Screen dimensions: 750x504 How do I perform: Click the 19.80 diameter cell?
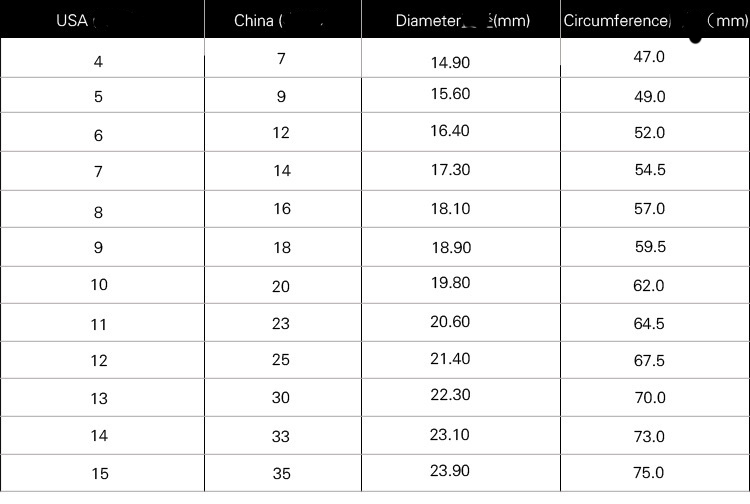(449, 283)
